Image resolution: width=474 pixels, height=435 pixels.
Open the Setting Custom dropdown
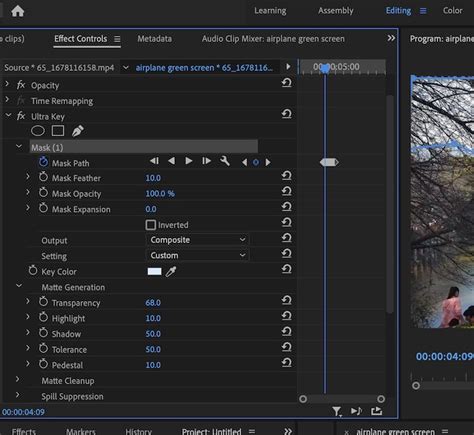(x=198, y=255)
